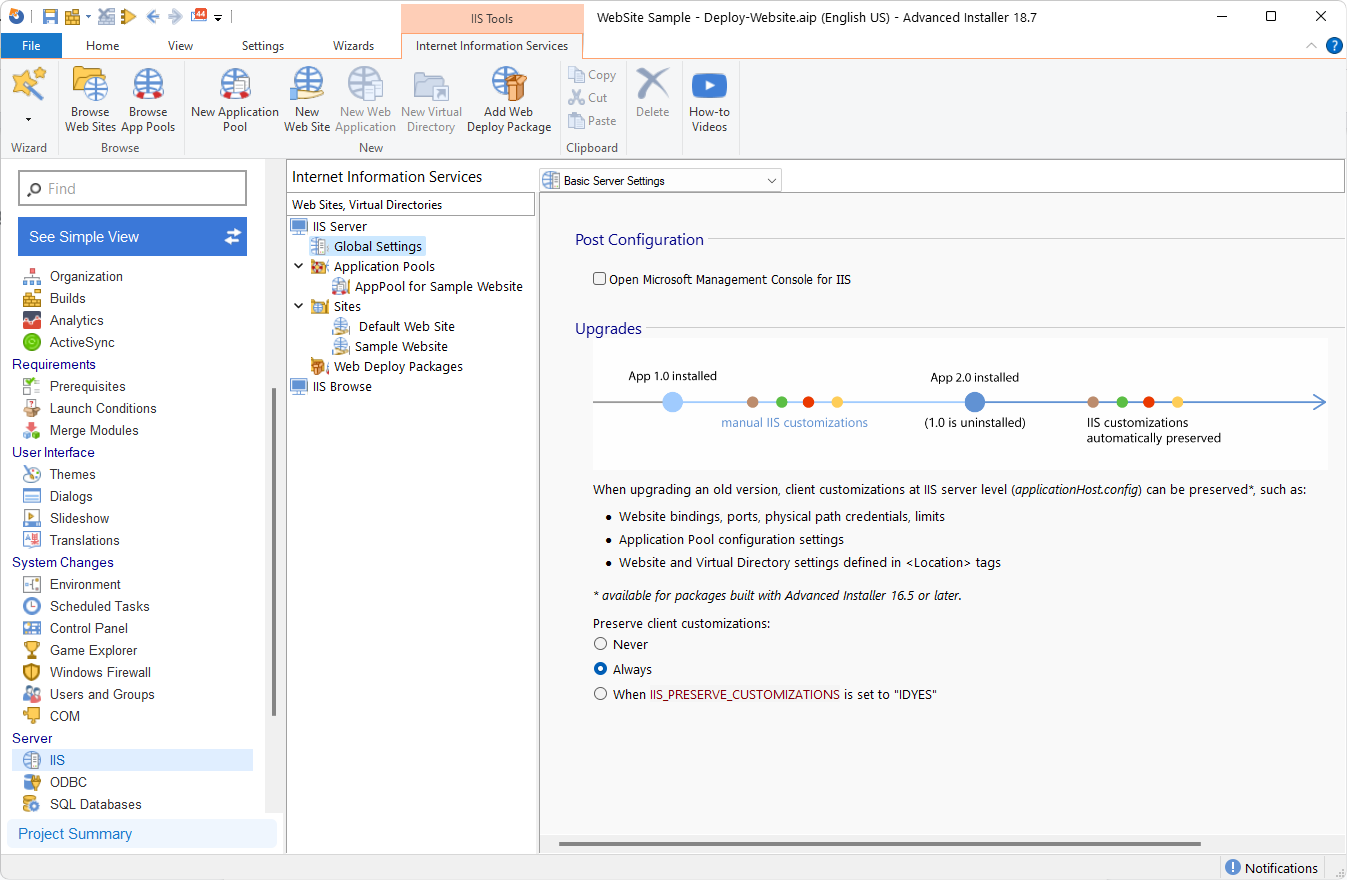Viewport: 1347px width, 880px height.
Task: Save the project using the floppy disk icon
Action: tap(50, 16)
